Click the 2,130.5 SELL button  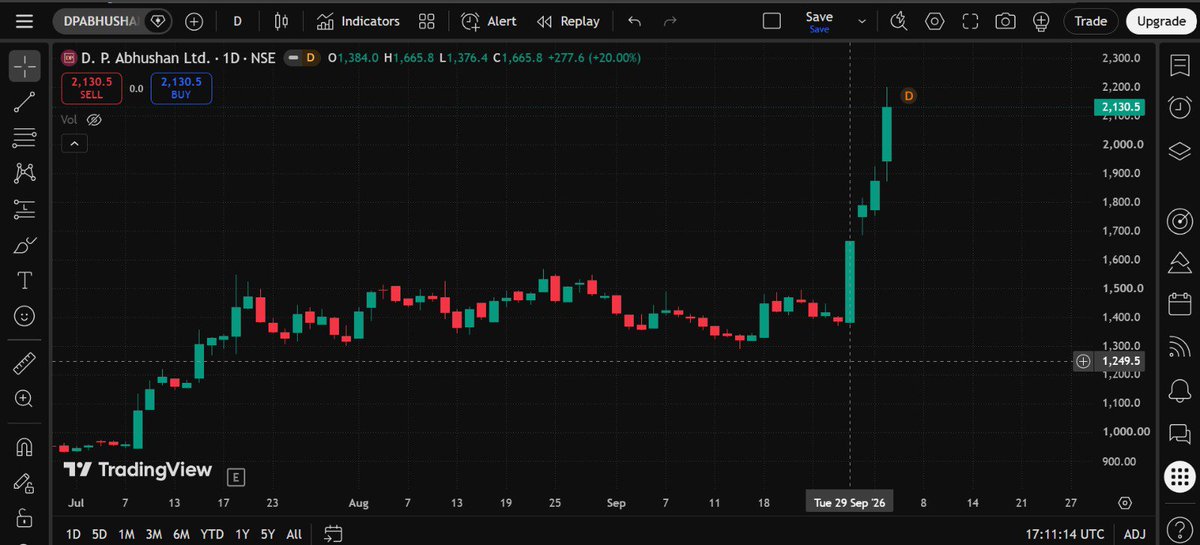tap(91, 88)
